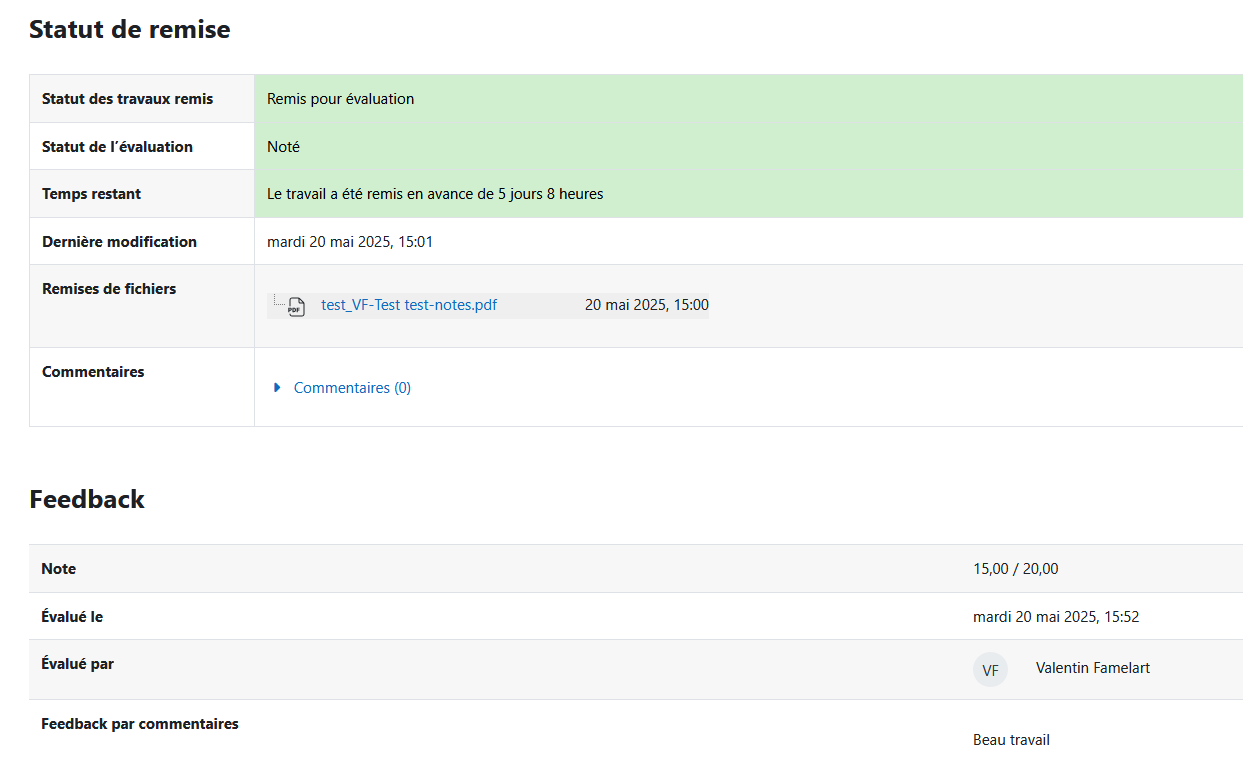Select the Beau travail feedback comment
Image resolution: width=1243 pixels, height=773 pixels.
(x=1011, y=740)
